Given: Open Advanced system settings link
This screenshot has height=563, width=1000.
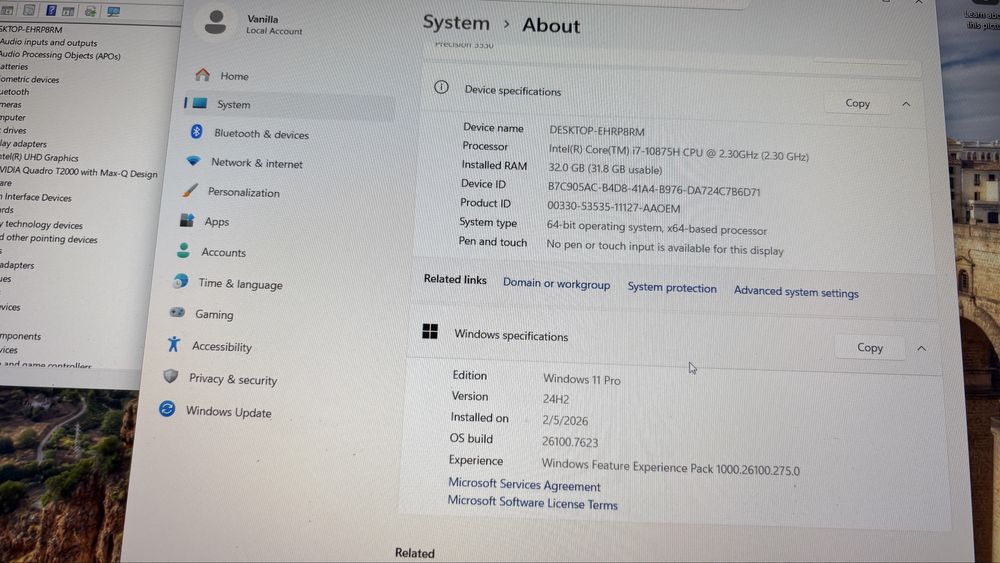Looking at the screenshot, I should (796, 292).
